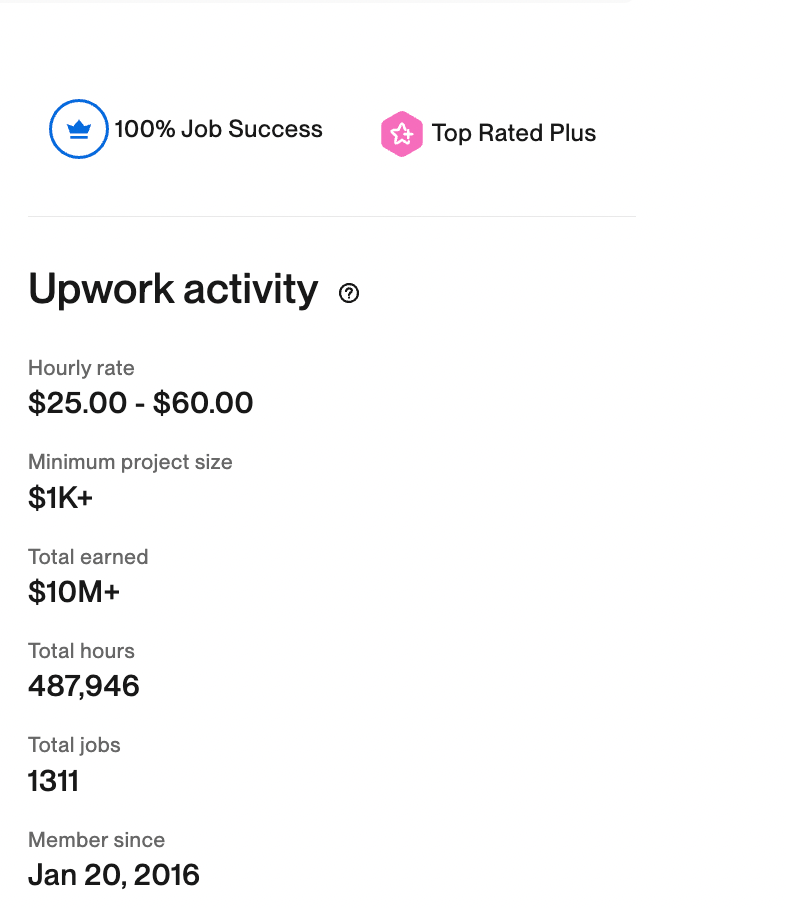Click the "Total hours" label
786x908 pixels.
point(81,651)
